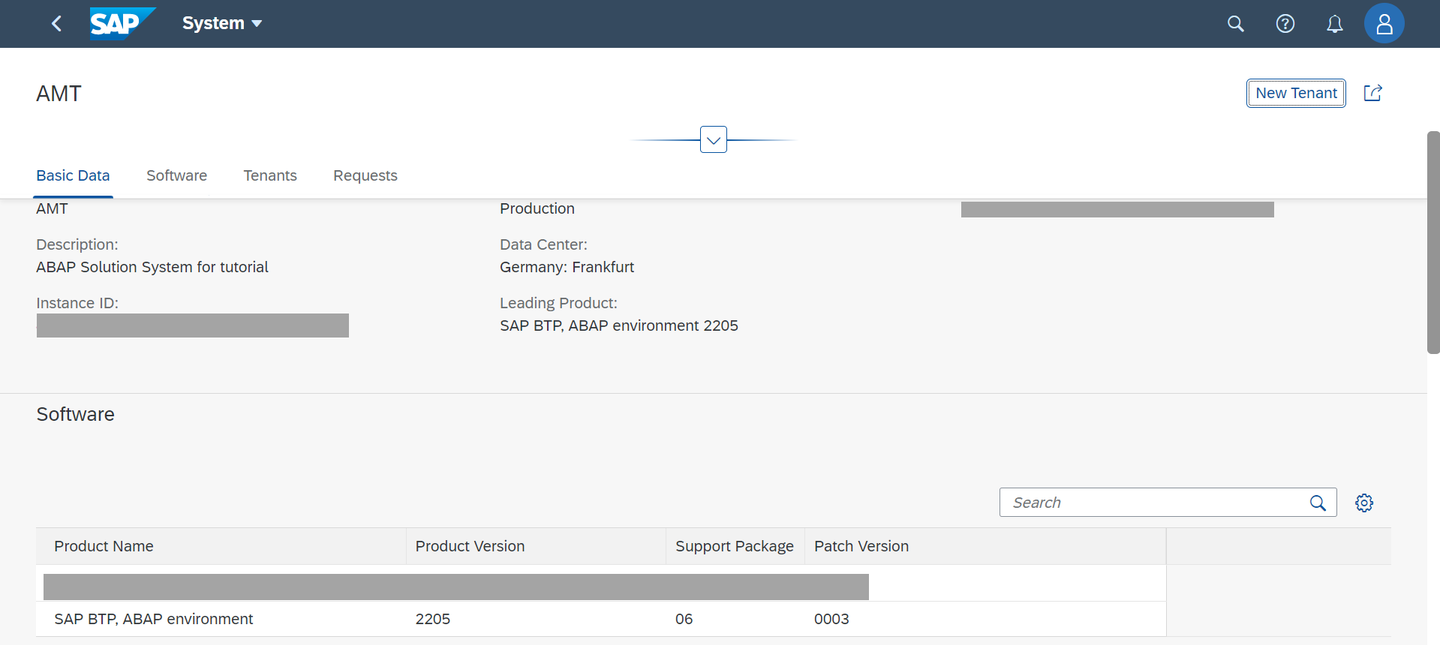The image size is (1440, 645).
Task: Click the Leading Product label
Action: 559,303
